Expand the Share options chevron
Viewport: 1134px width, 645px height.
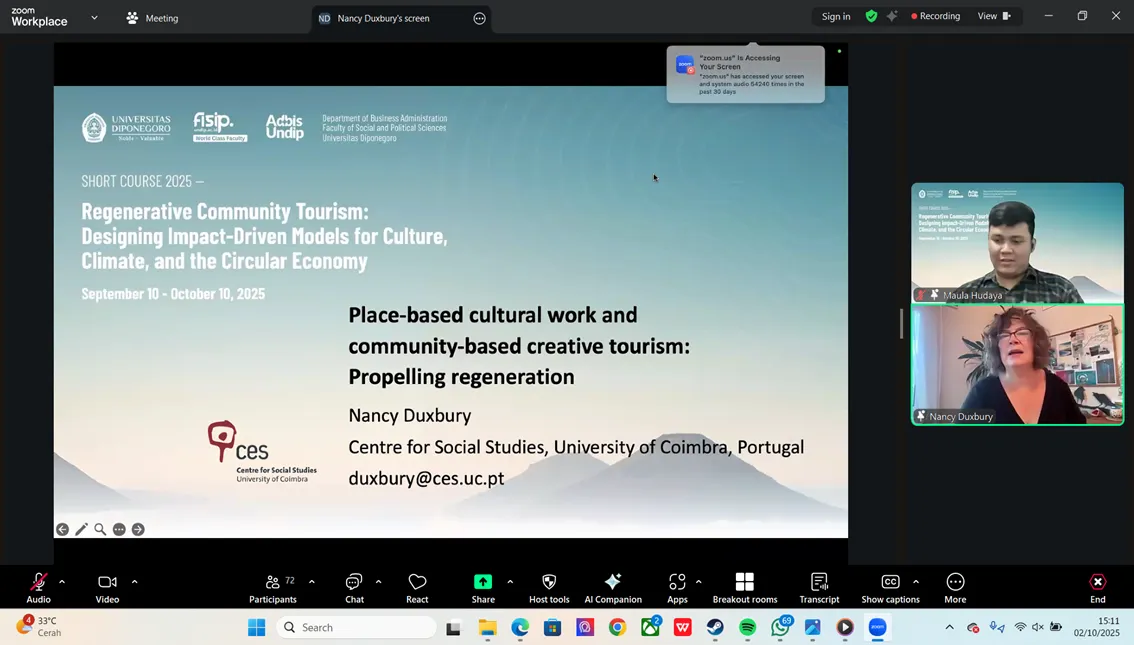510,581
